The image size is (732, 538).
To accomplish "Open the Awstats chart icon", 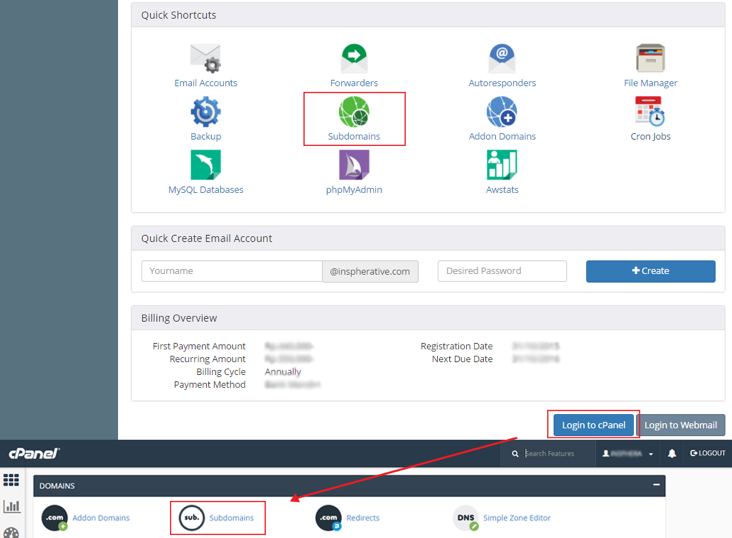I will click(x=502, y=165).
